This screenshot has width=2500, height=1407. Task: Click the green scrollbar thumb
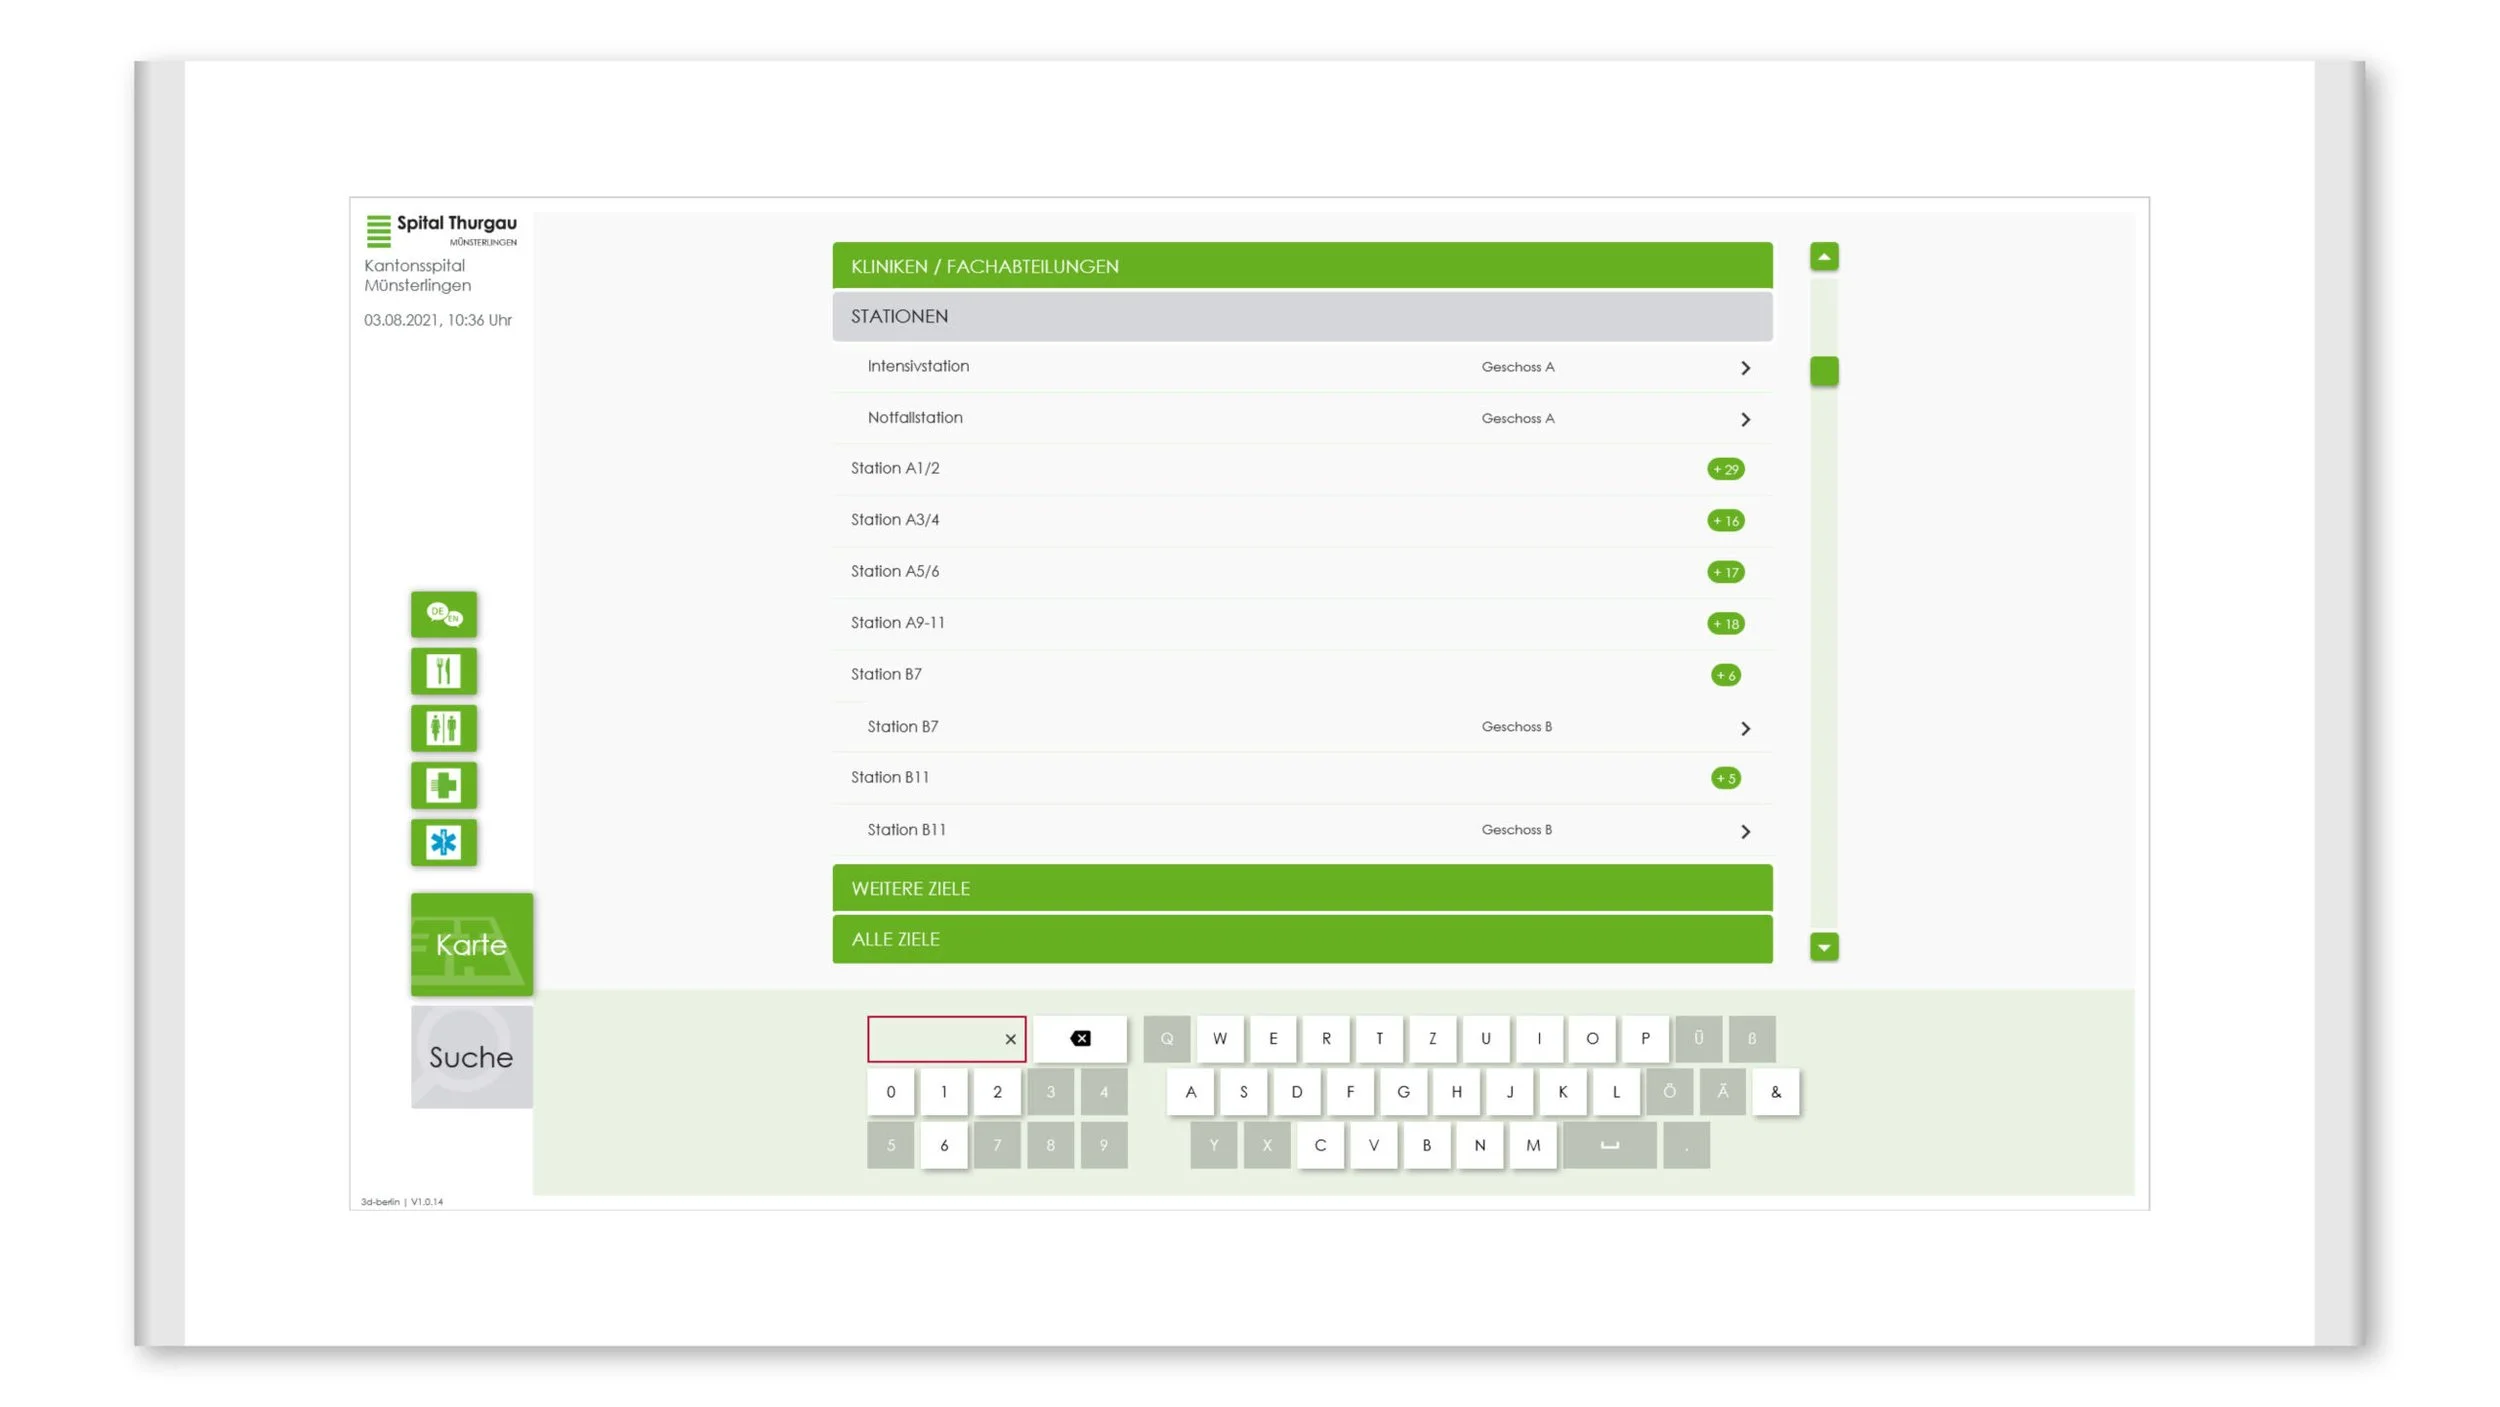tap(1823, 371)
